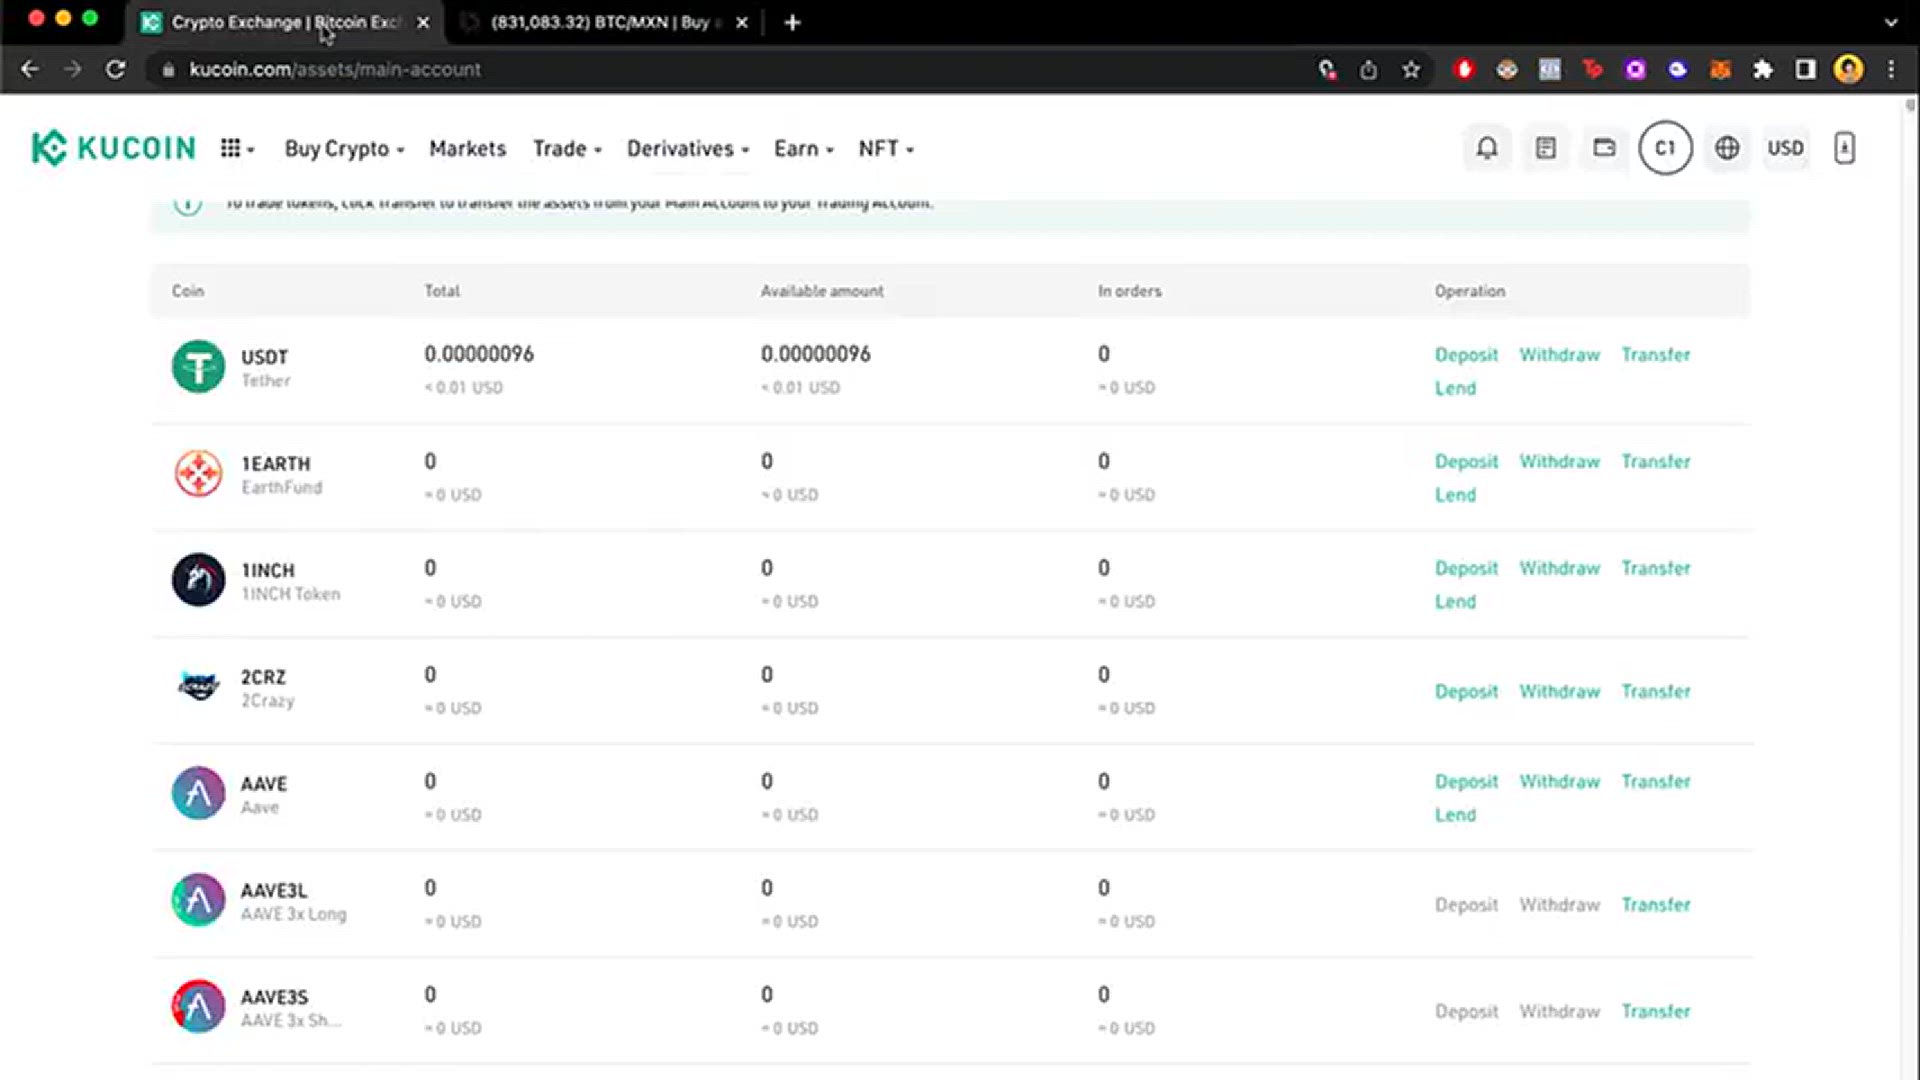Click Withdraw for 1EARTH

[x=1559, y=462]
